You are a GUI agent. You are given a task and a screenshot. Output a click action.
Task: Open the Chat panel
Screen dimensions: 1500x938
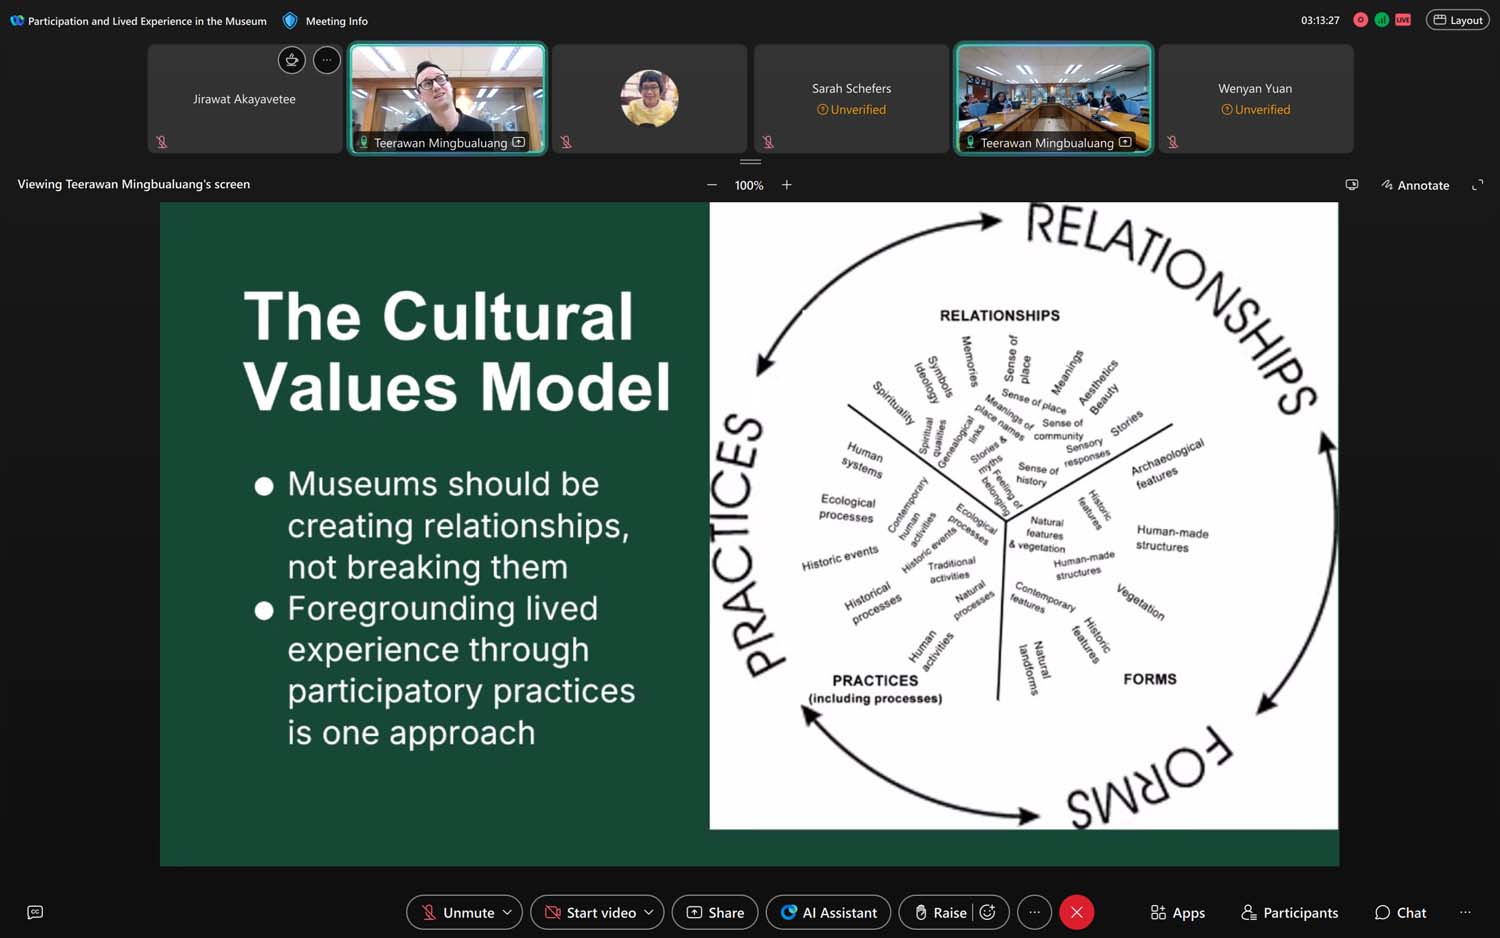click(1400, 912)
